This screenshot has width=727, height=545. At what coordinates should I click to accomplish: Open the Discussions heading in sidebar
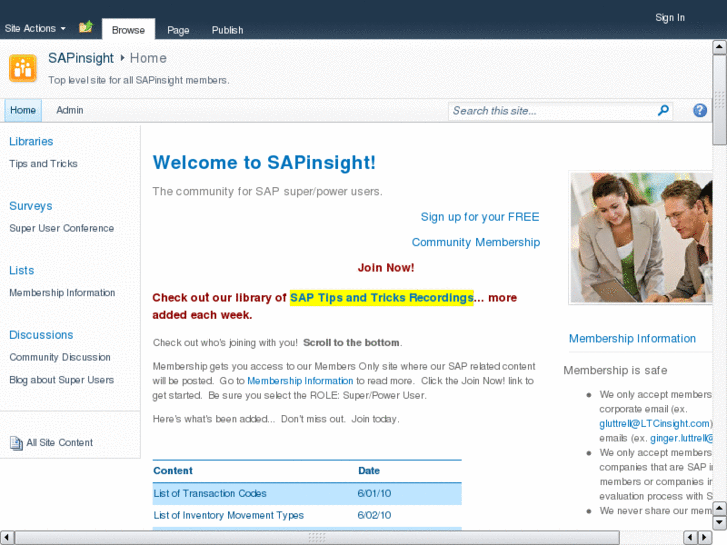click(x=41, y=335)
